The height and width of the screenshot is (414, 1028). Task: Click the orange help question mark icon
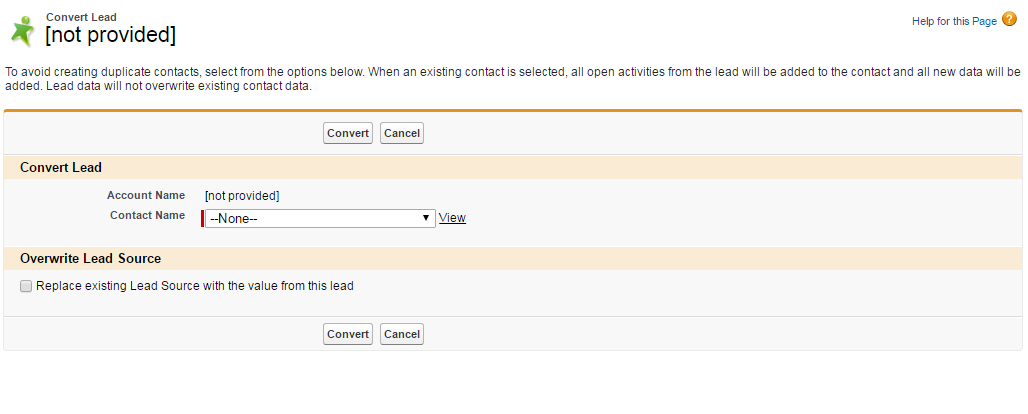[1009, 20]
